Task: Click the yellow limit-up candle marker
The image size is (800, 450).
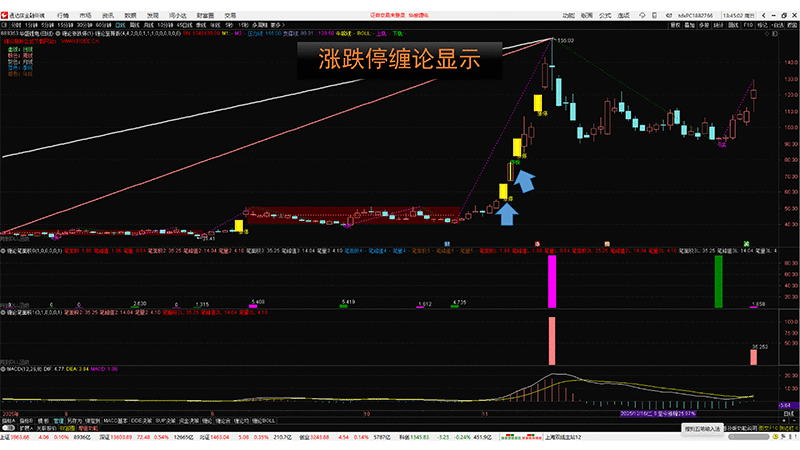Action: point(537,103)
